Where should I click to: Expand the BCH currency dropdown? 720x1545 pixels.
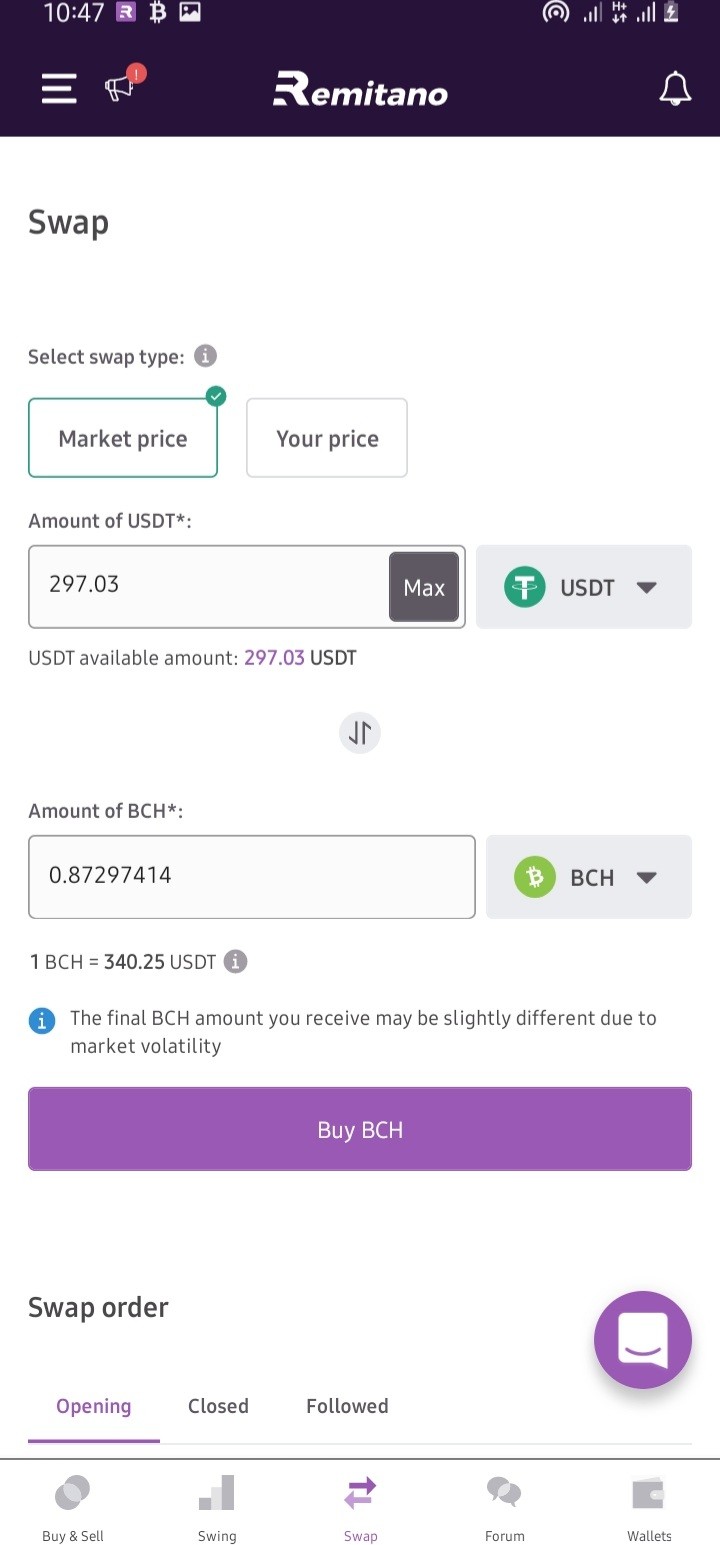point(589,877)
